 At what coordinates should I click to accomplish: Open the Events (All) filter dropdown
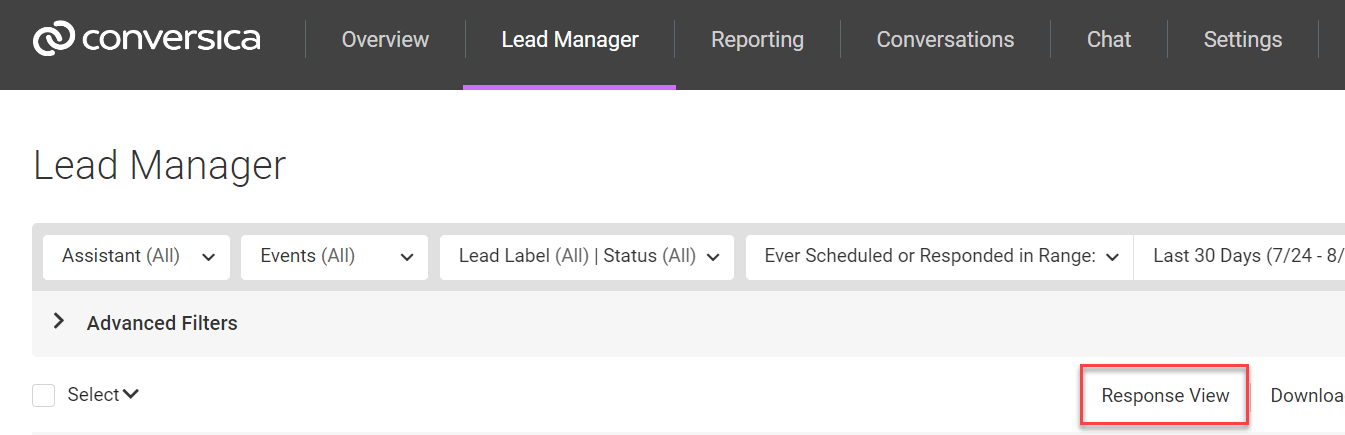(x=334, y=257)
